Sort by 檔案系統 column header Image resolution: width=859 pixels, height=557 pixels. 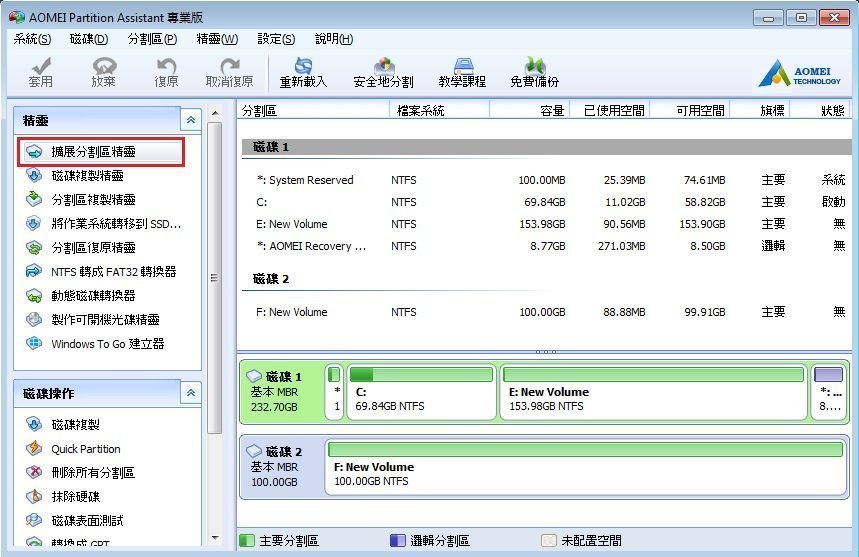[x=439, y=111]
